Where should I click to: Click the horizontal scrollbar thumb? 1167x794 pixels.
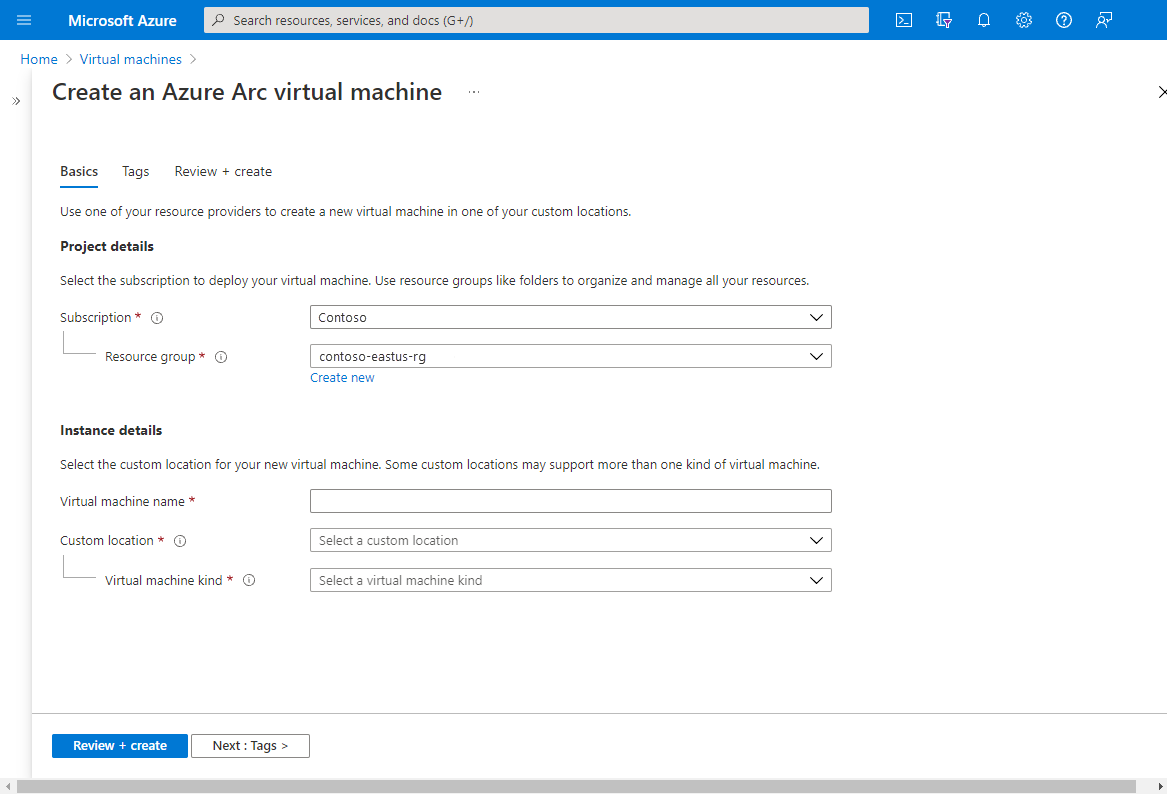[x=576, y=787]
